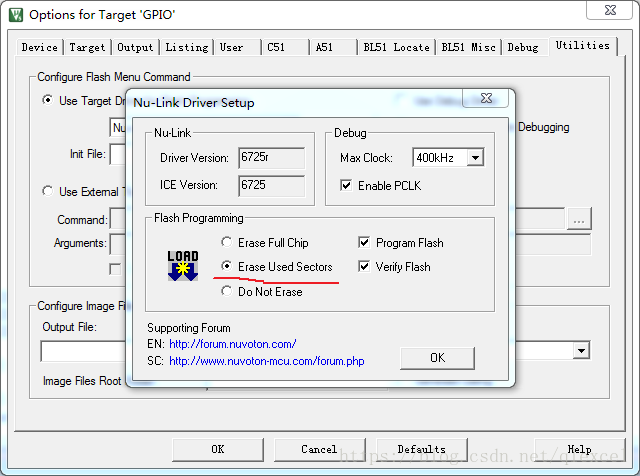This screenshot has width=640, height=476.
Task: Open the Output tab
Action: [x=135, y=47]
